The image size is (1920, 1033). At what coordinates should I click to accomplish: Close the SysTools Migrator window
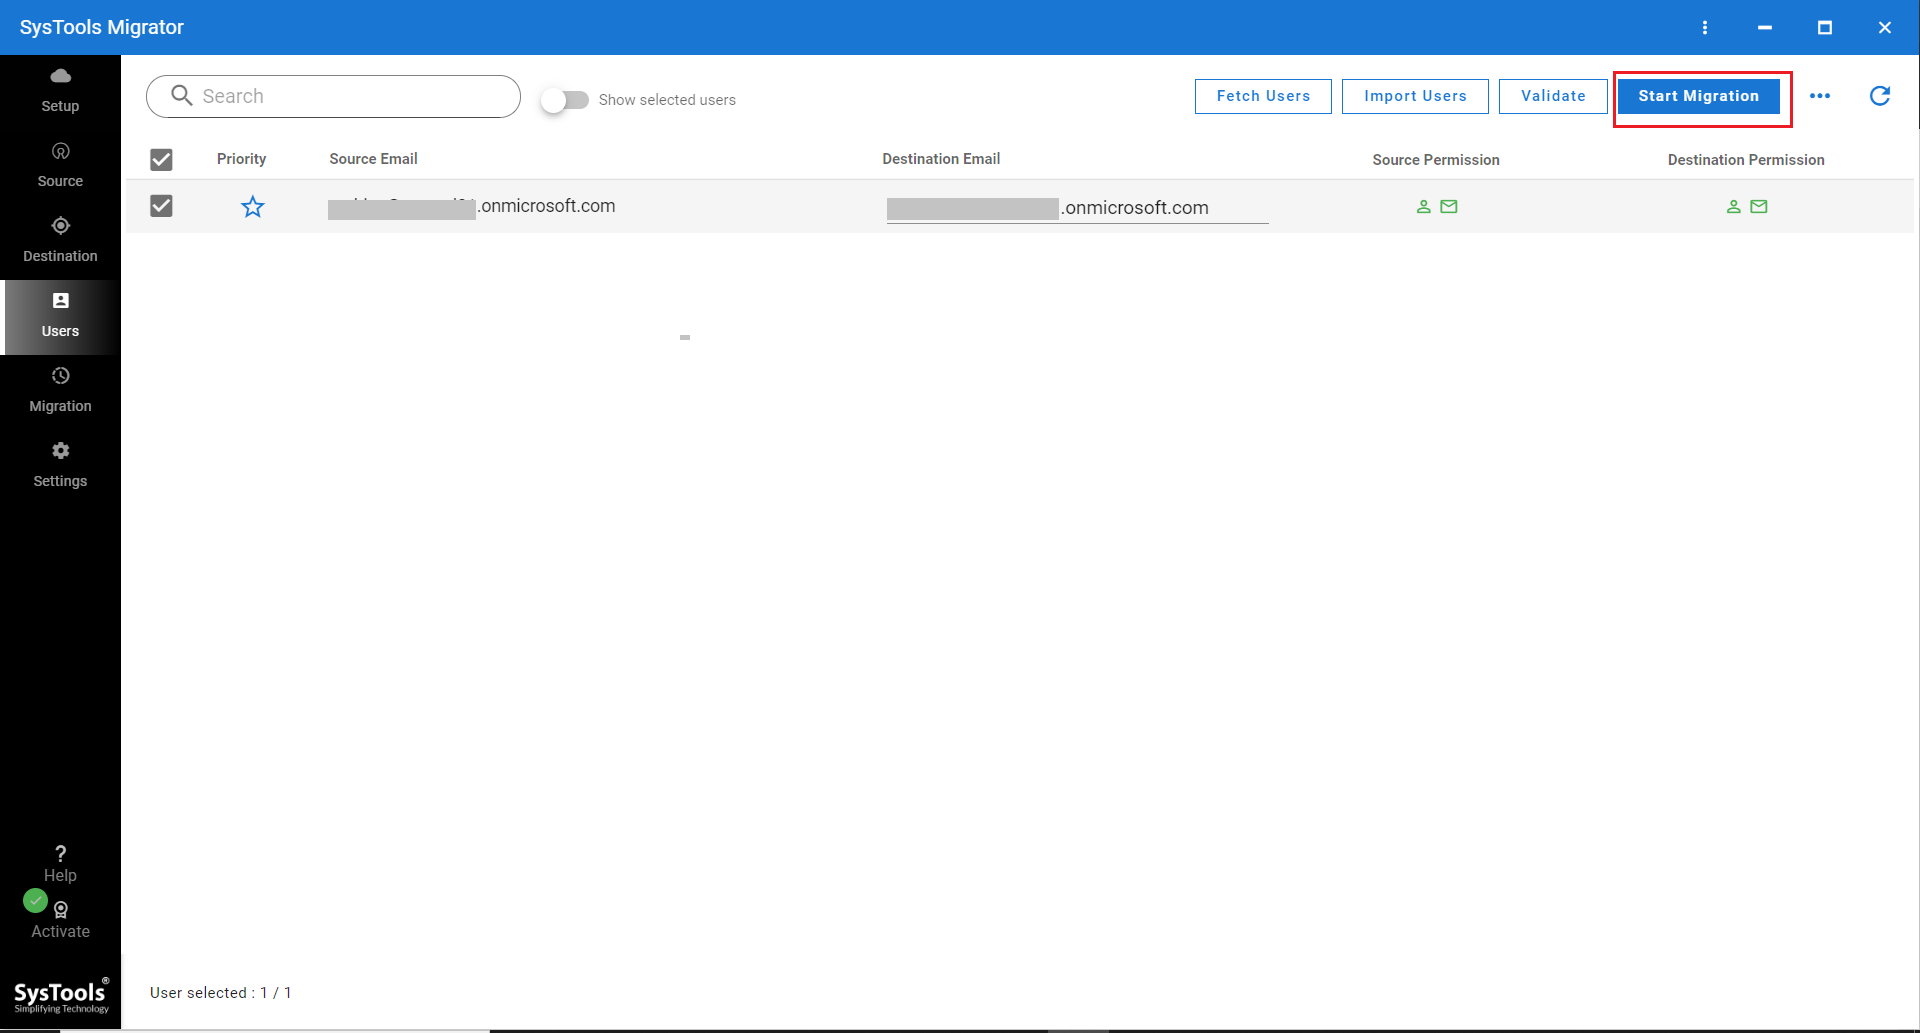1885,27
